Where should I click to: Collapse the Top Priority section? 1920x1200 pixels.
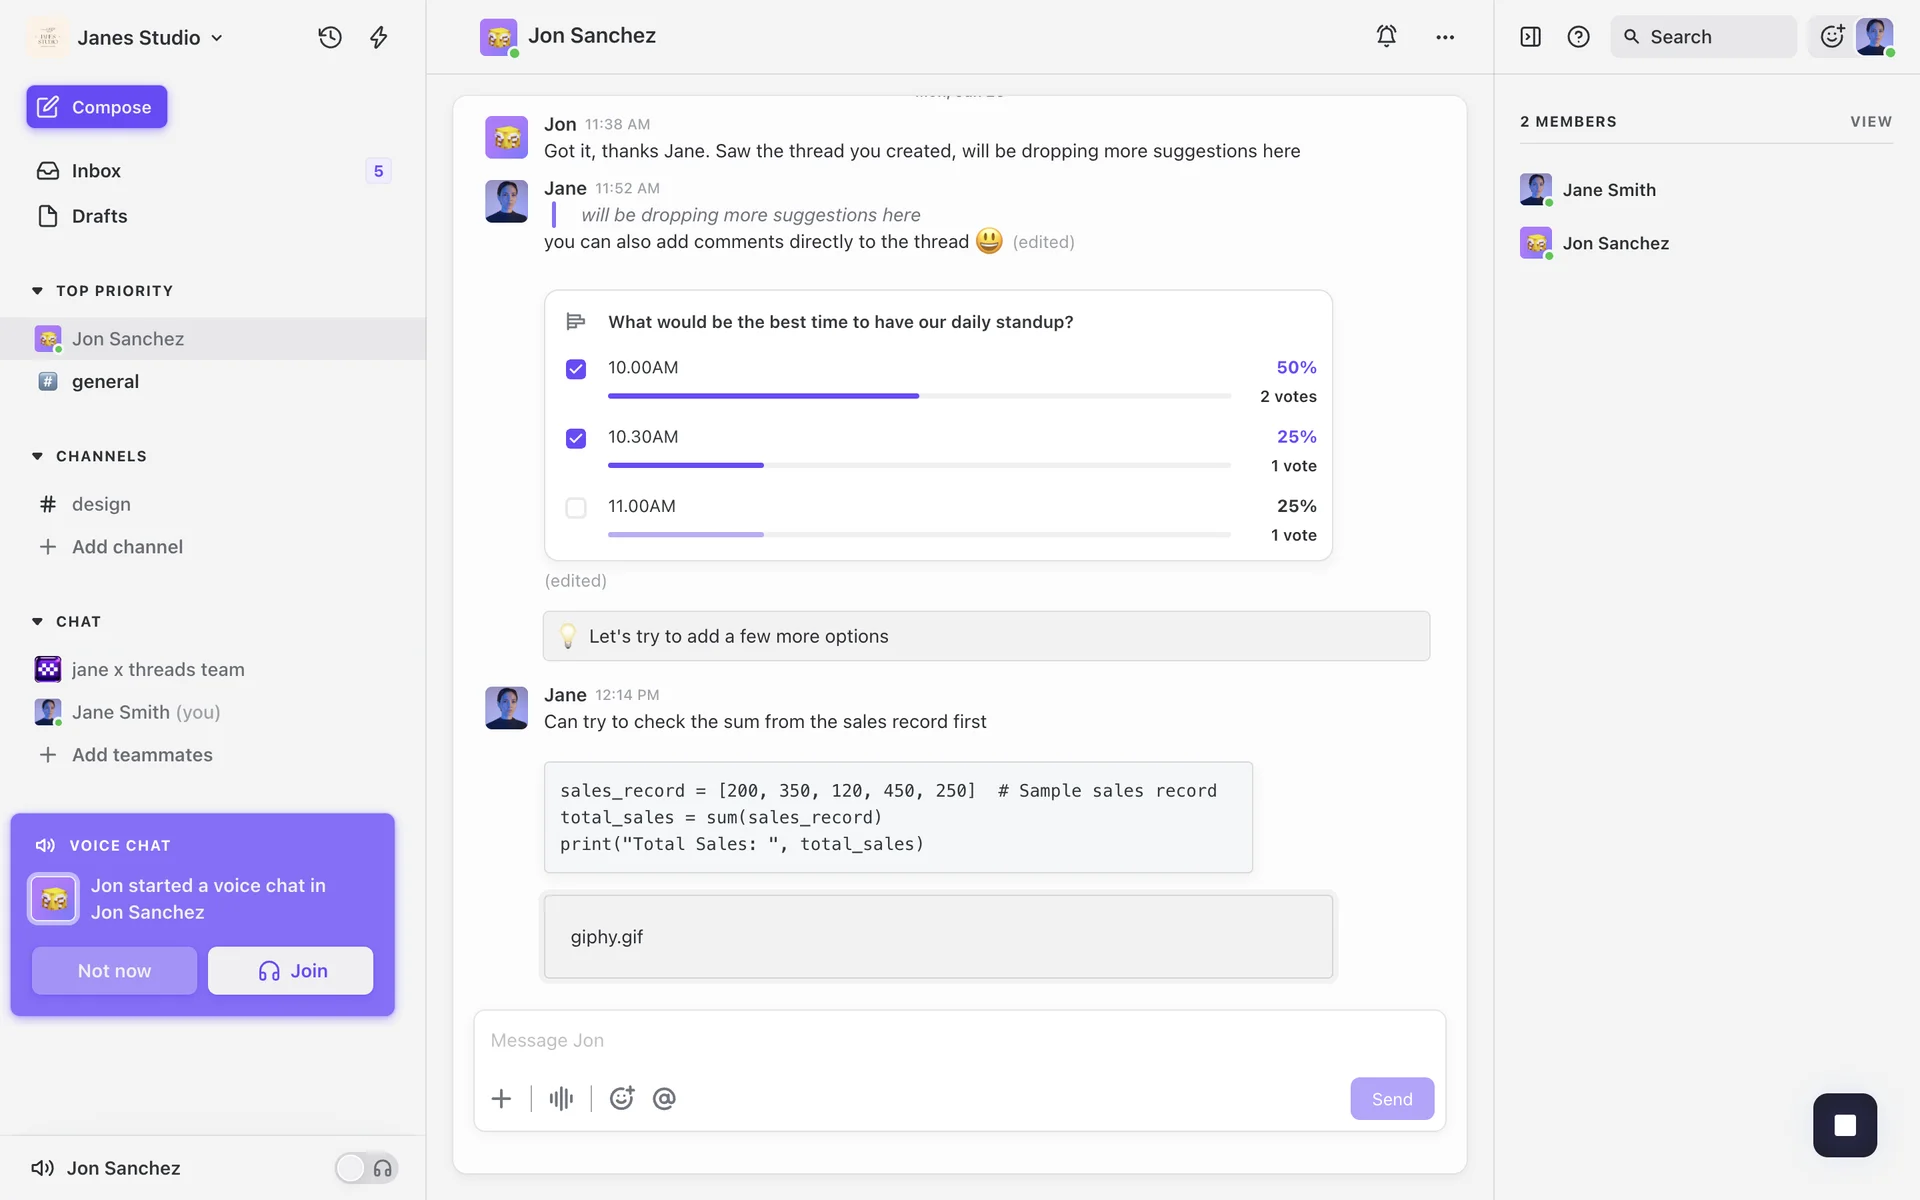38,291
